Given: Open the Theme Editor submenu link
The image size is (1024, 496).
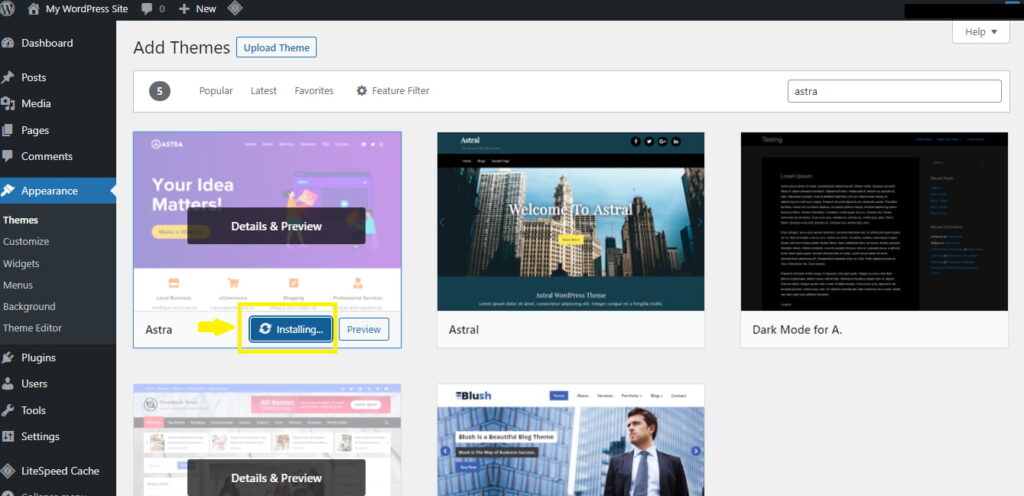Looking at the screenshot, I should pyautogui.click(x=33, y=328).
